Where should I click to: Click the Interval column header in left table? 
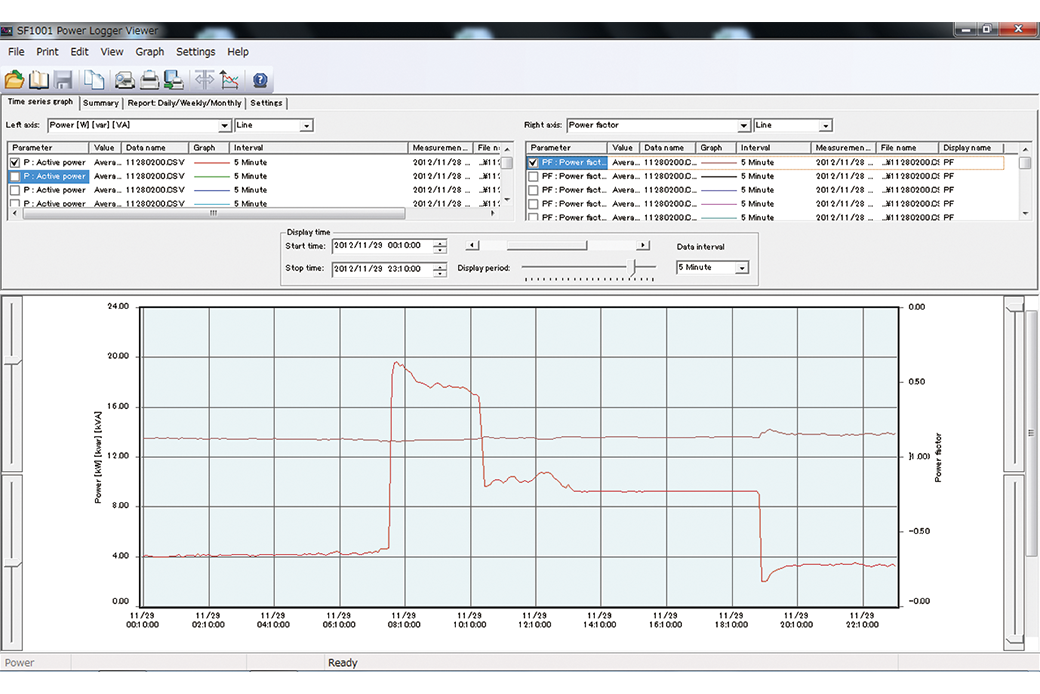pyautogui.click(x=250, y=148)
